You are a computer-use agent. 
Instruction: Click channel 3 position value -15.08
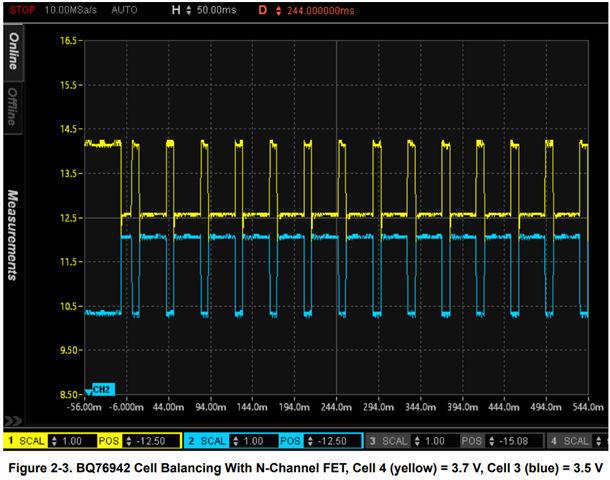(514, 441)
